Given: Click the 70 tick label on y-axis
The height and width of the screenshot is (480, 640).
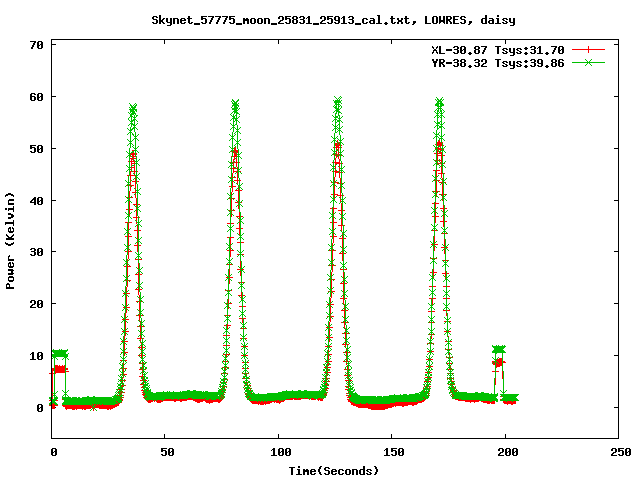Looking at the screenshot, I should click(35, 46).
